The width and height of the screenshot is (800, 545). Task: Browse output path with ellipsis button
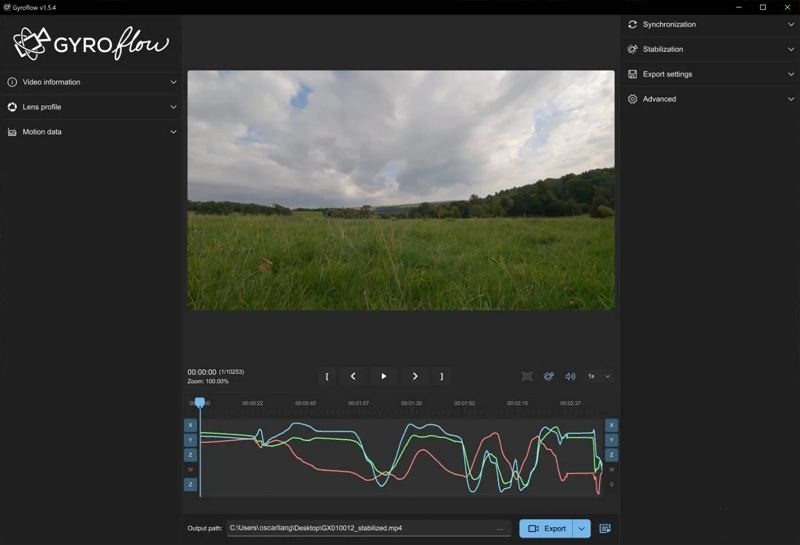tap(500, 529)
